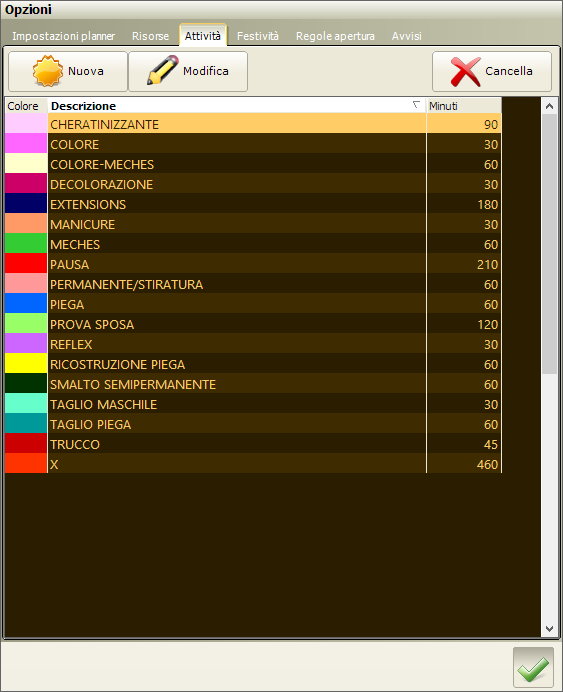Select the PROVA SPOSA row
The width and height of the screenshot is (563, 692).
click(253, 323)
